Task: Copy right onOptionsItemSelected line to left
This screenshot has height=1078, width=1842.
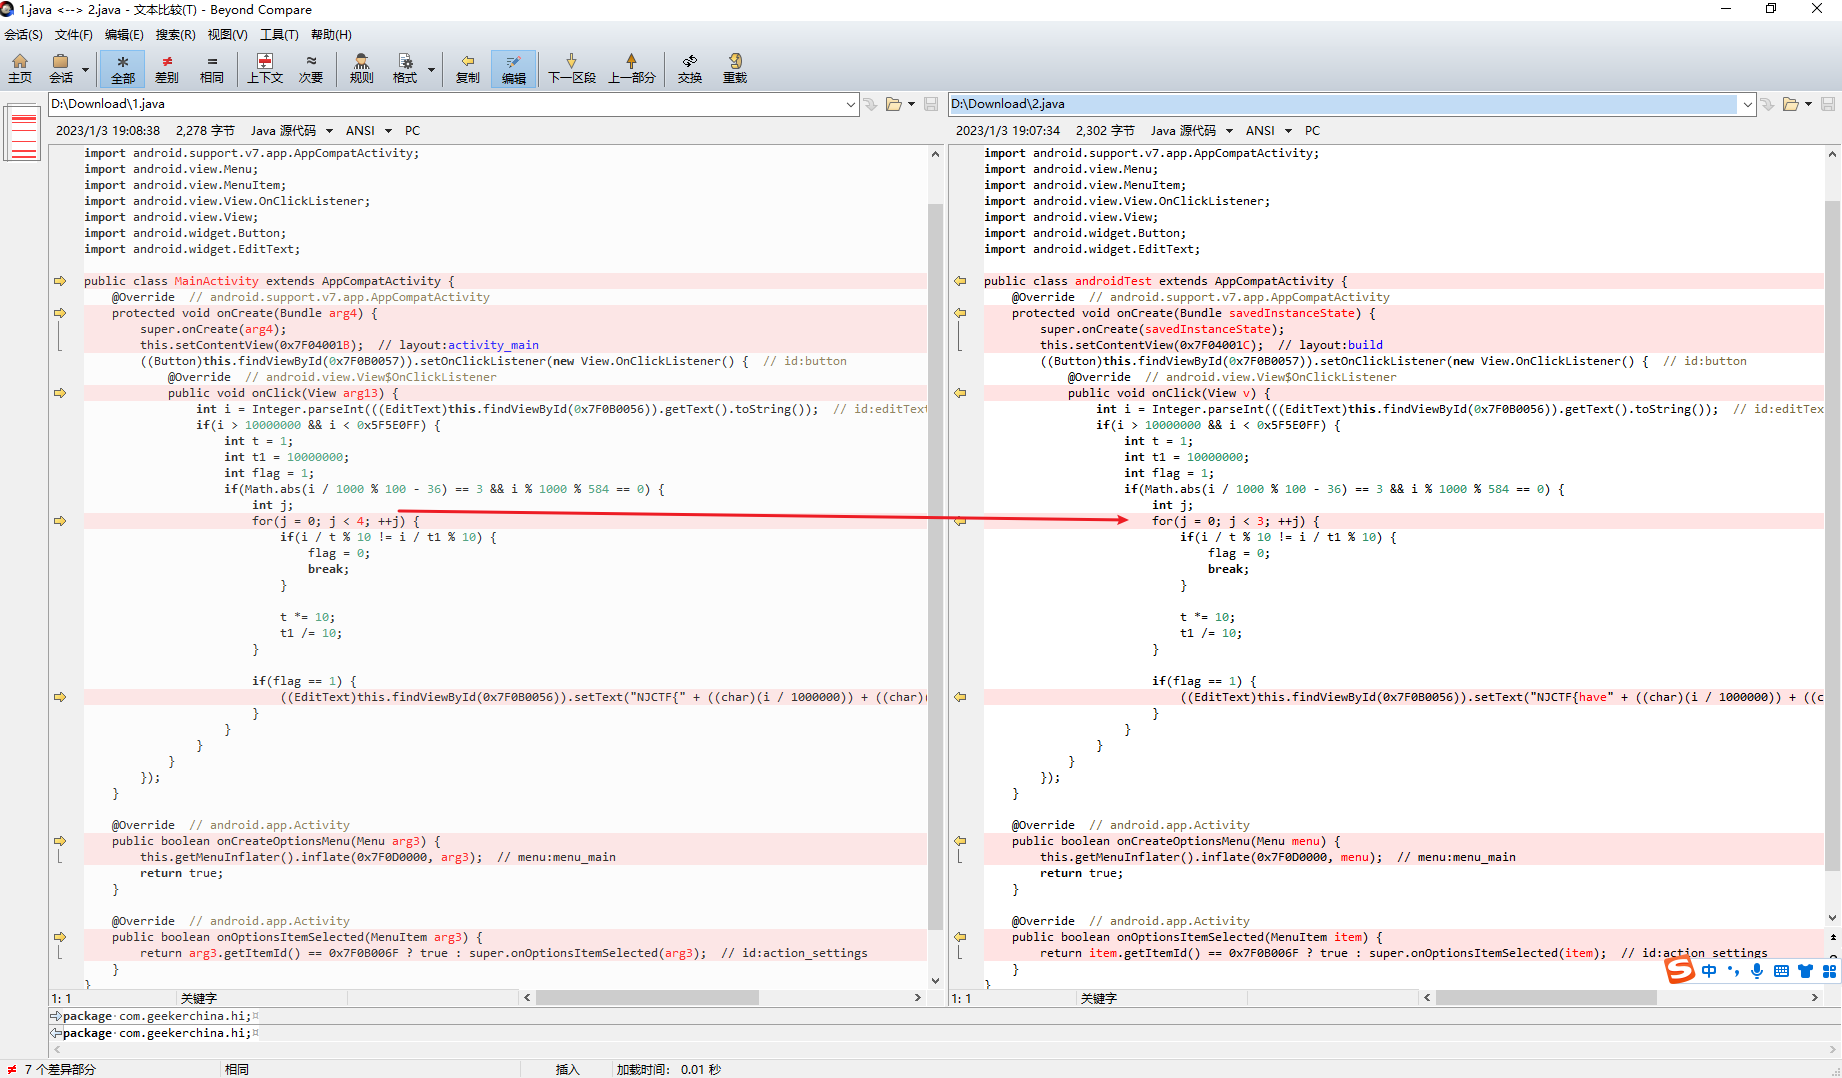Action: pos(960,937)
